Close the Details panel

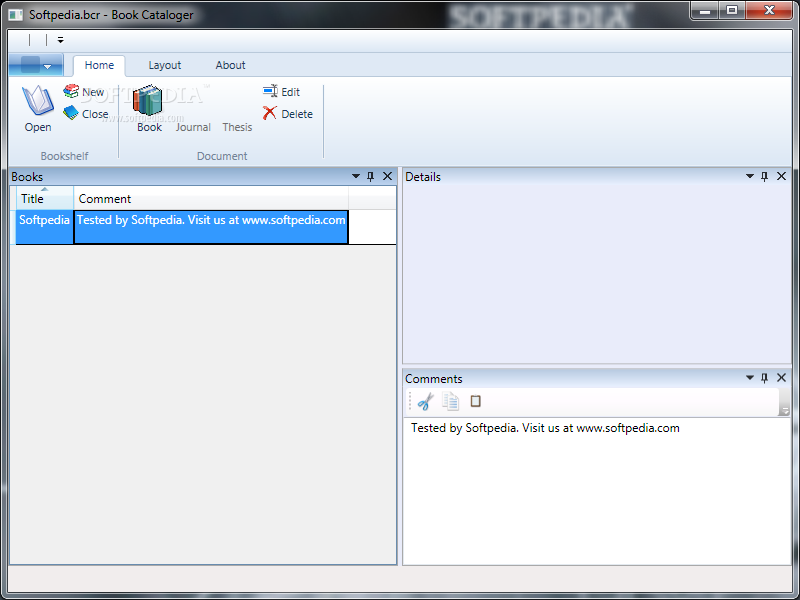pos(781,176)
